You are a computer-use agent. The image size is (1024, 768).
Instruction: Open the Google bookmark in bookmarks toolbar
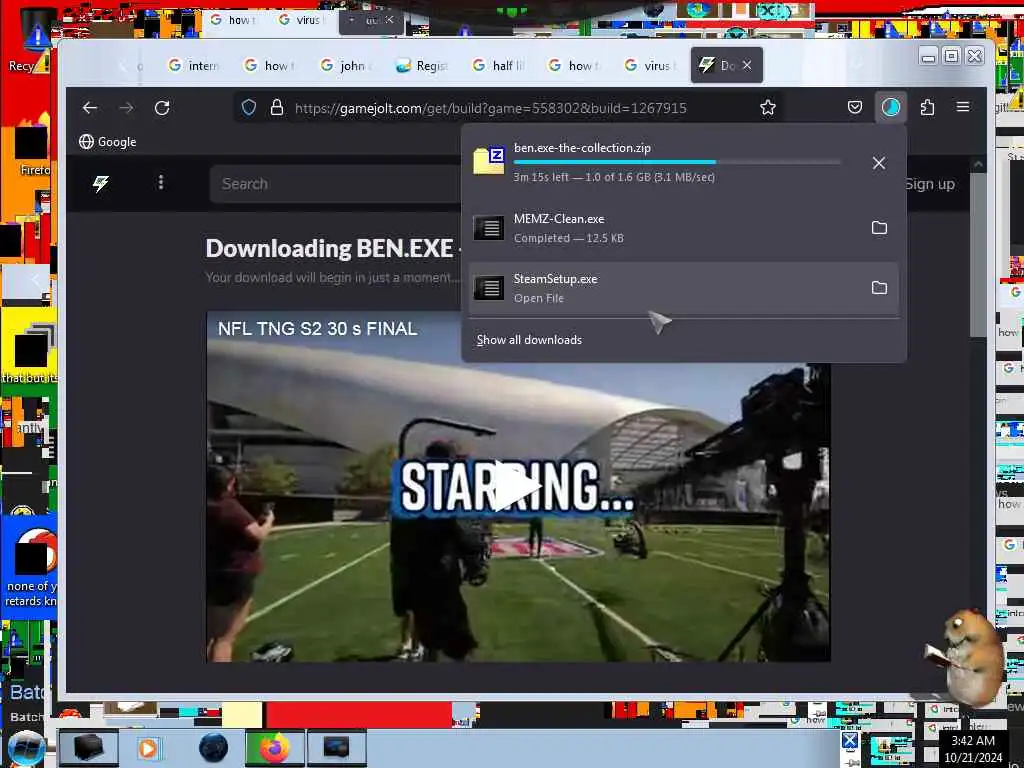[x=108, y=142]
